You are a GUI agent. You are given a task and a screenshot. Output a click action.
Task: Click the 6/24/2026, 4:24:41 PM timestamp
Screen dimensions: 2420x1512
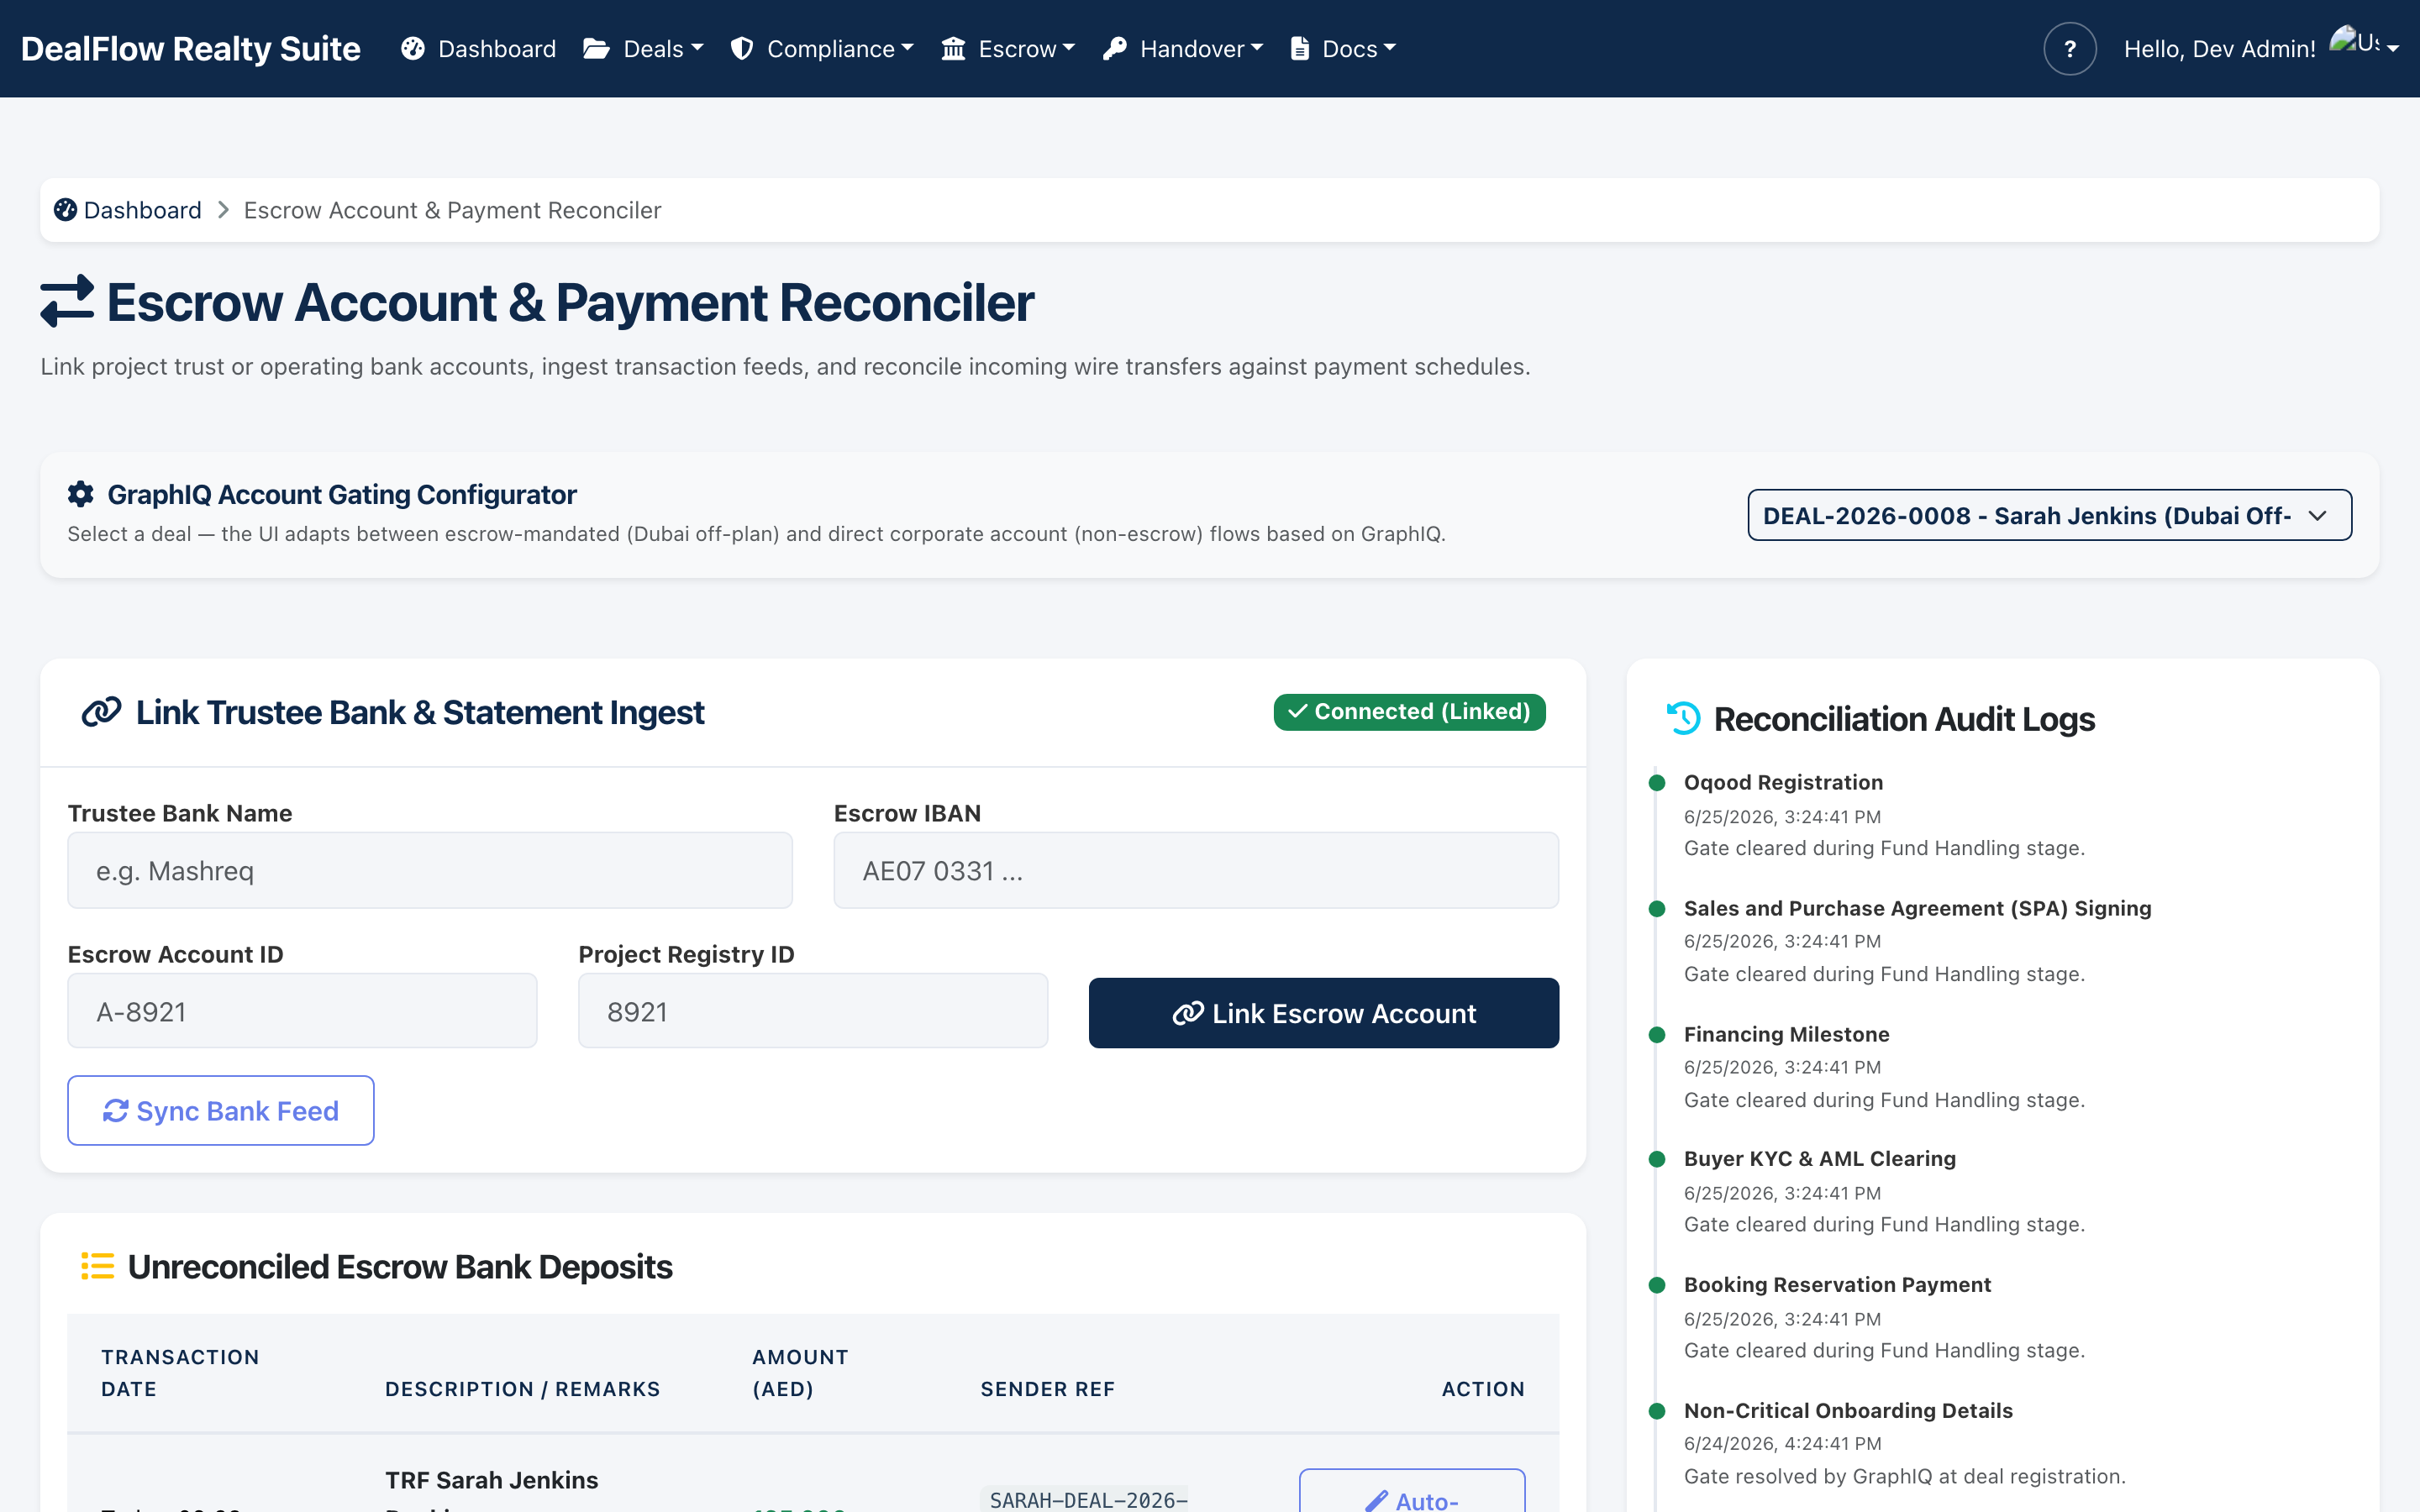coord(1782,1443)
